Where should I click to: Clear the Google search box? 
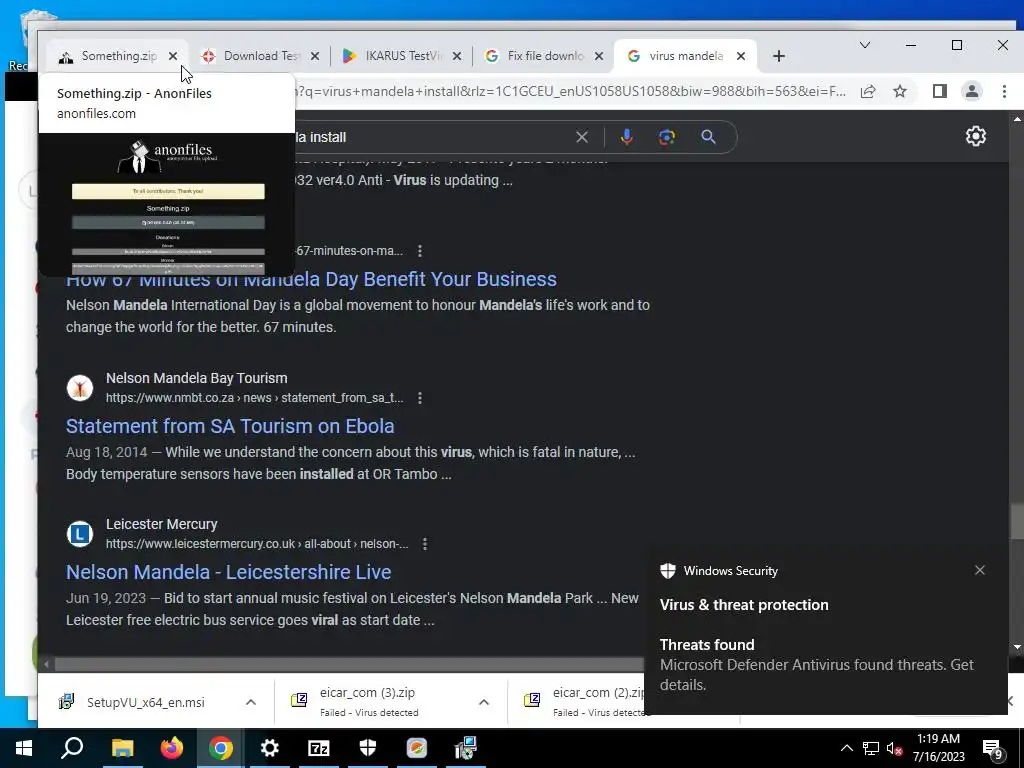pyautogui.click(x=582, y=137)
